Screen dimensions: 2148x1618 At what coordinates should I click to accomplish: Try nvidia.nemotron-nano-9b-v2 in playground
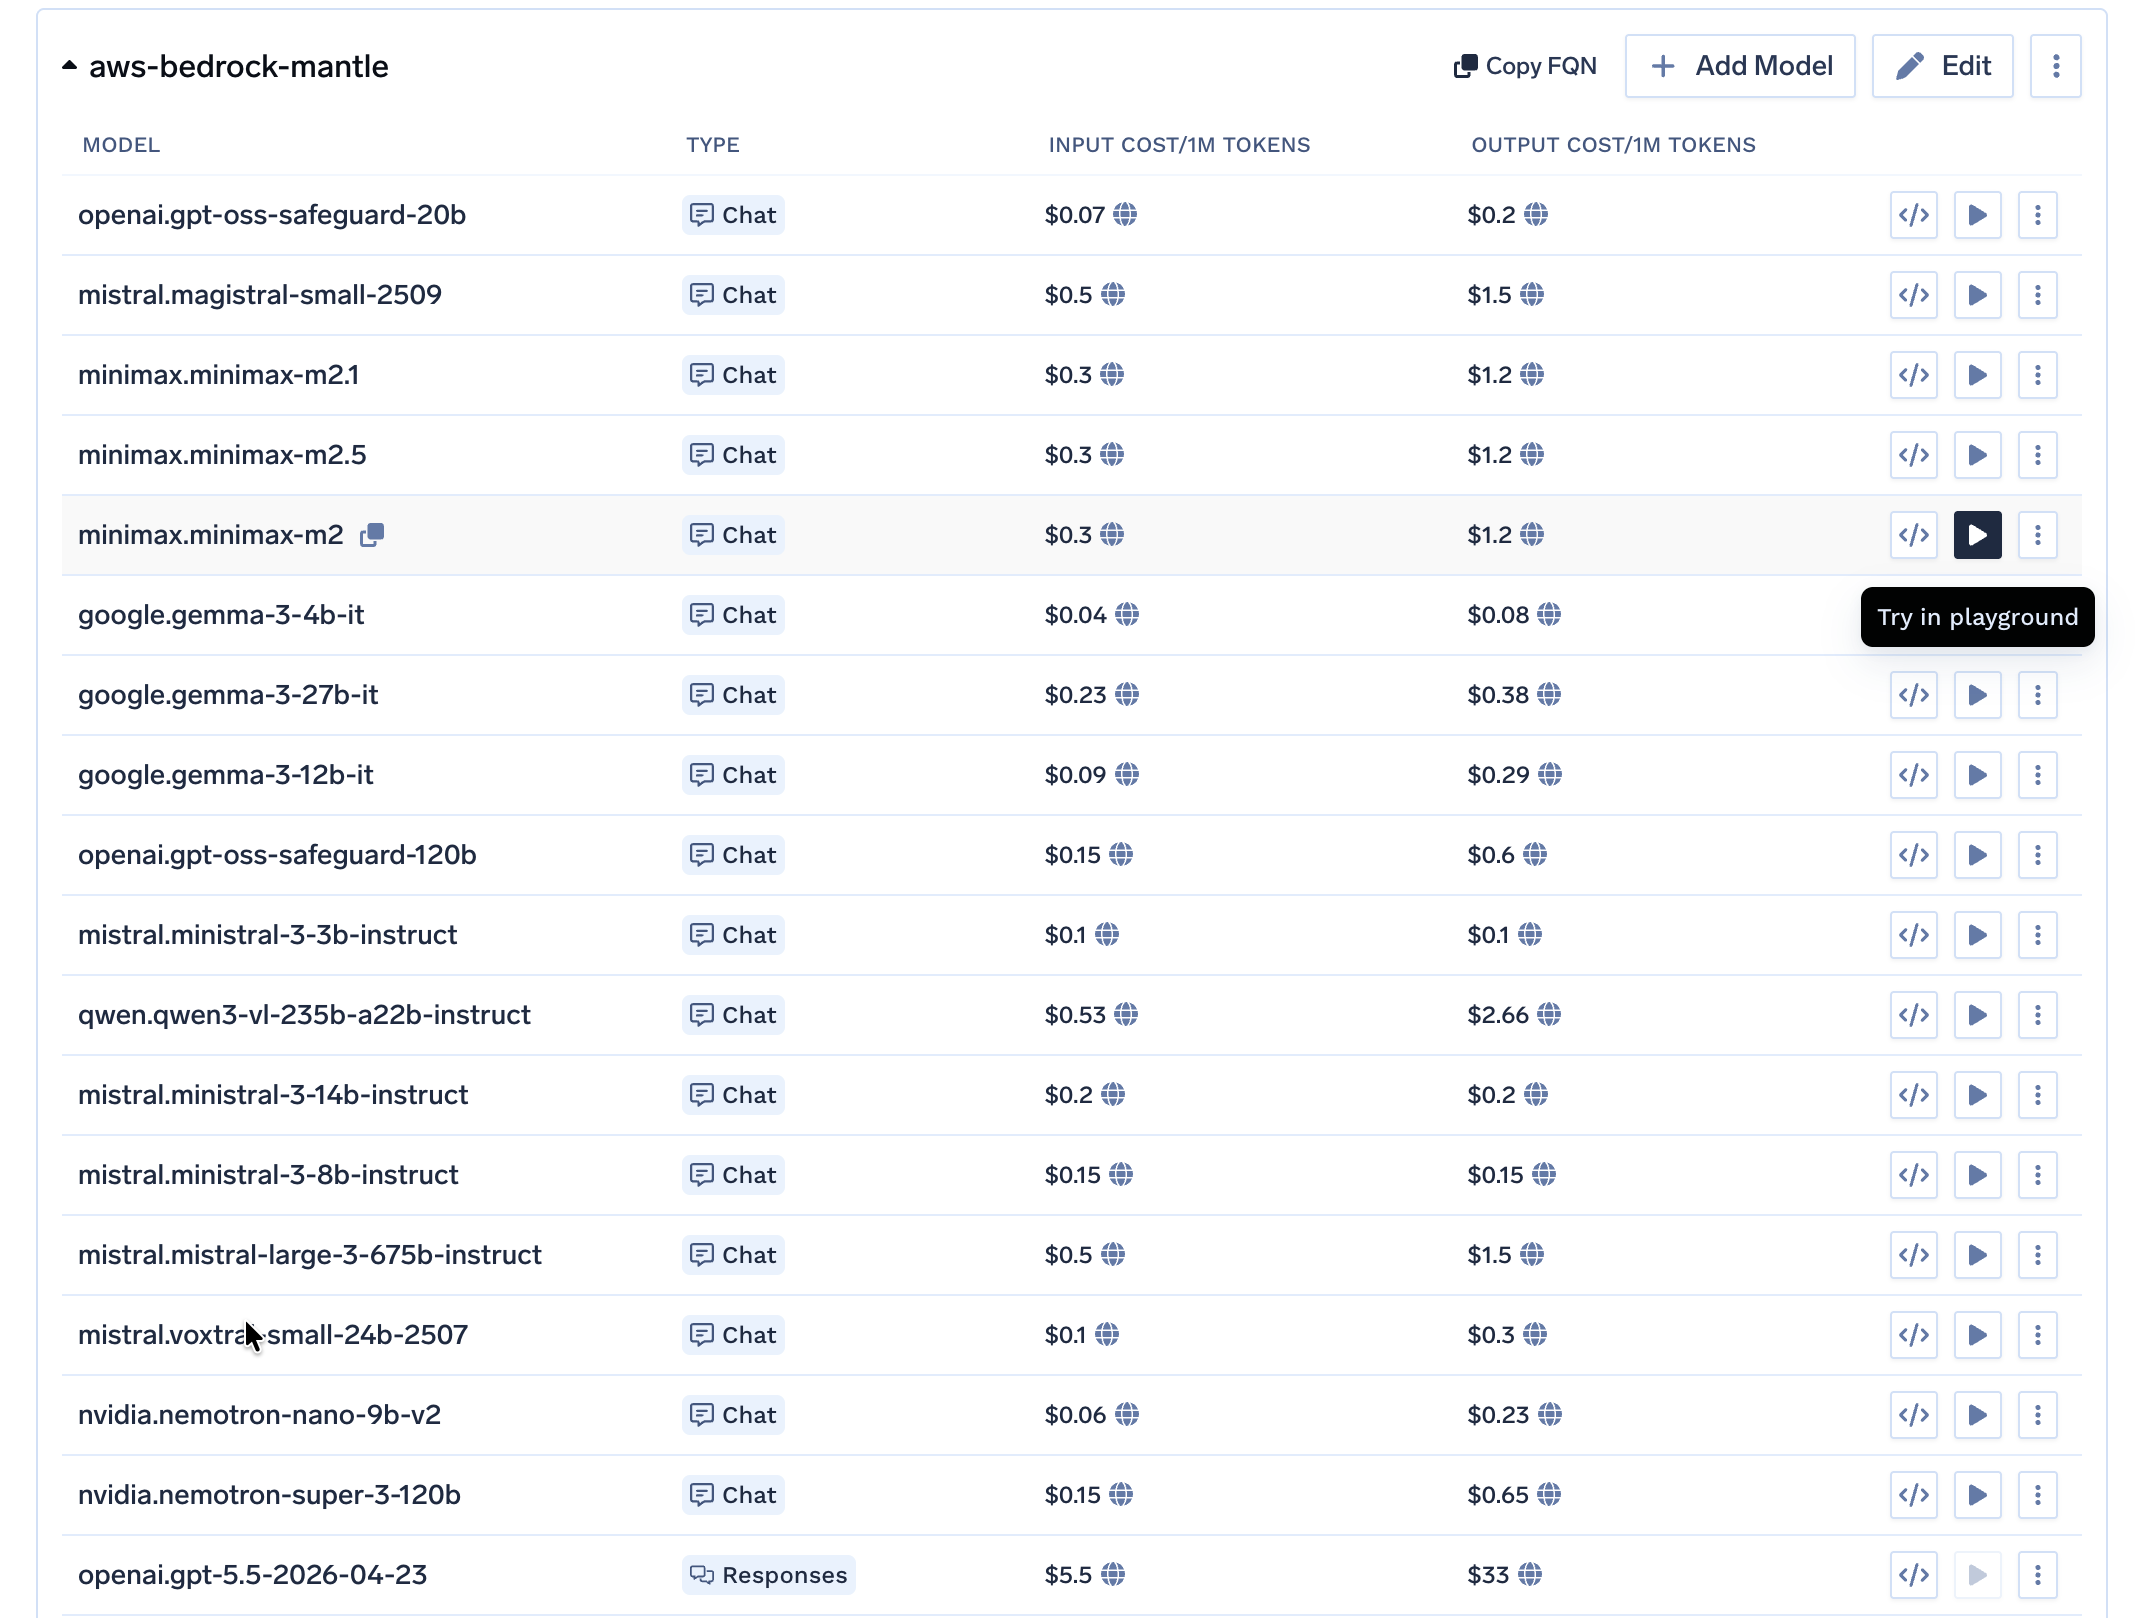pyautogui.click(x=1977, y=1415)
